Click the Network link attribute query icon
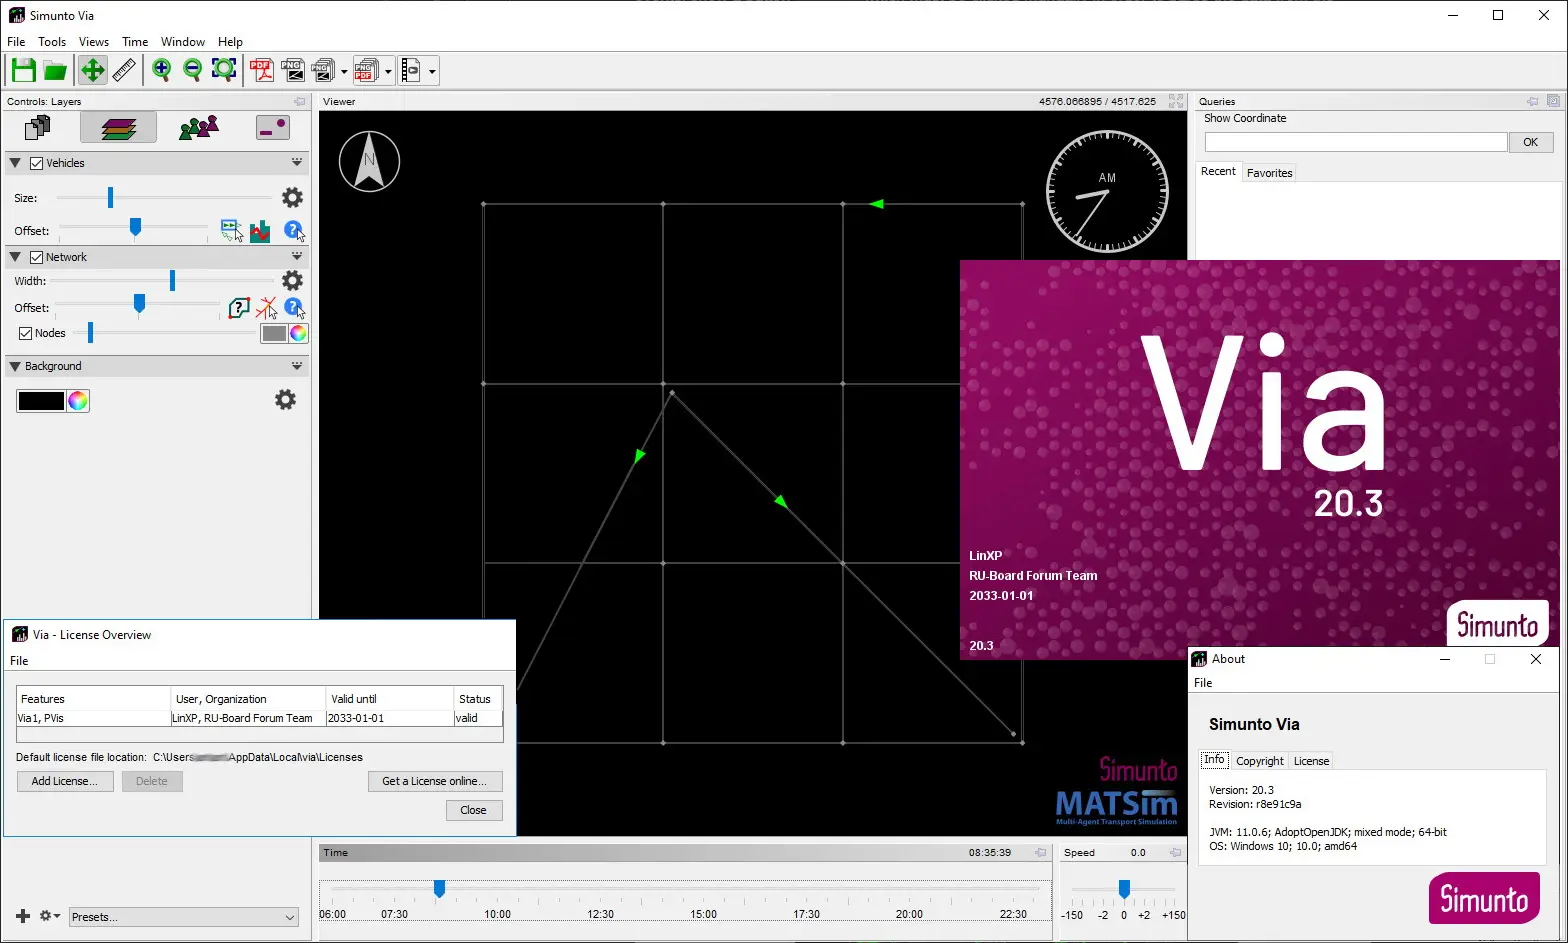 pos(238,308)
